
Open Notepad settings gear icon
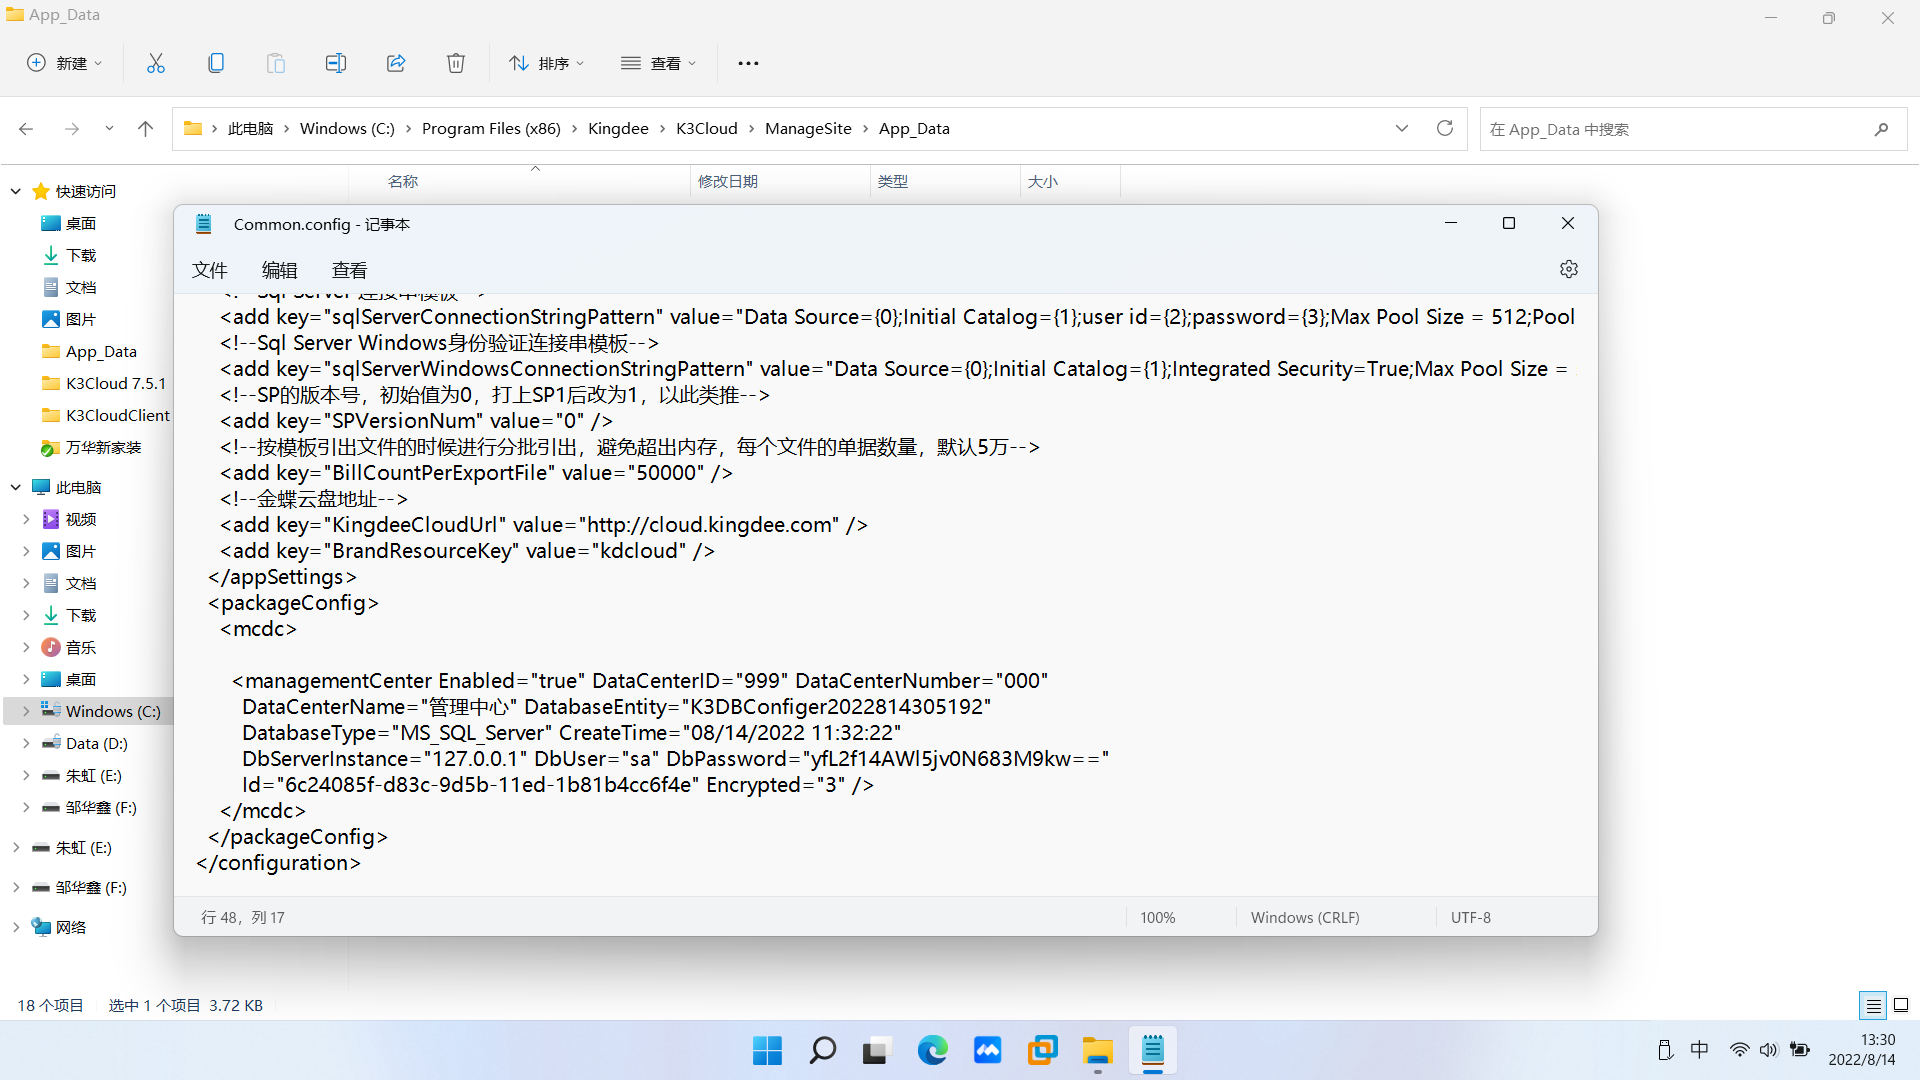1568,269
